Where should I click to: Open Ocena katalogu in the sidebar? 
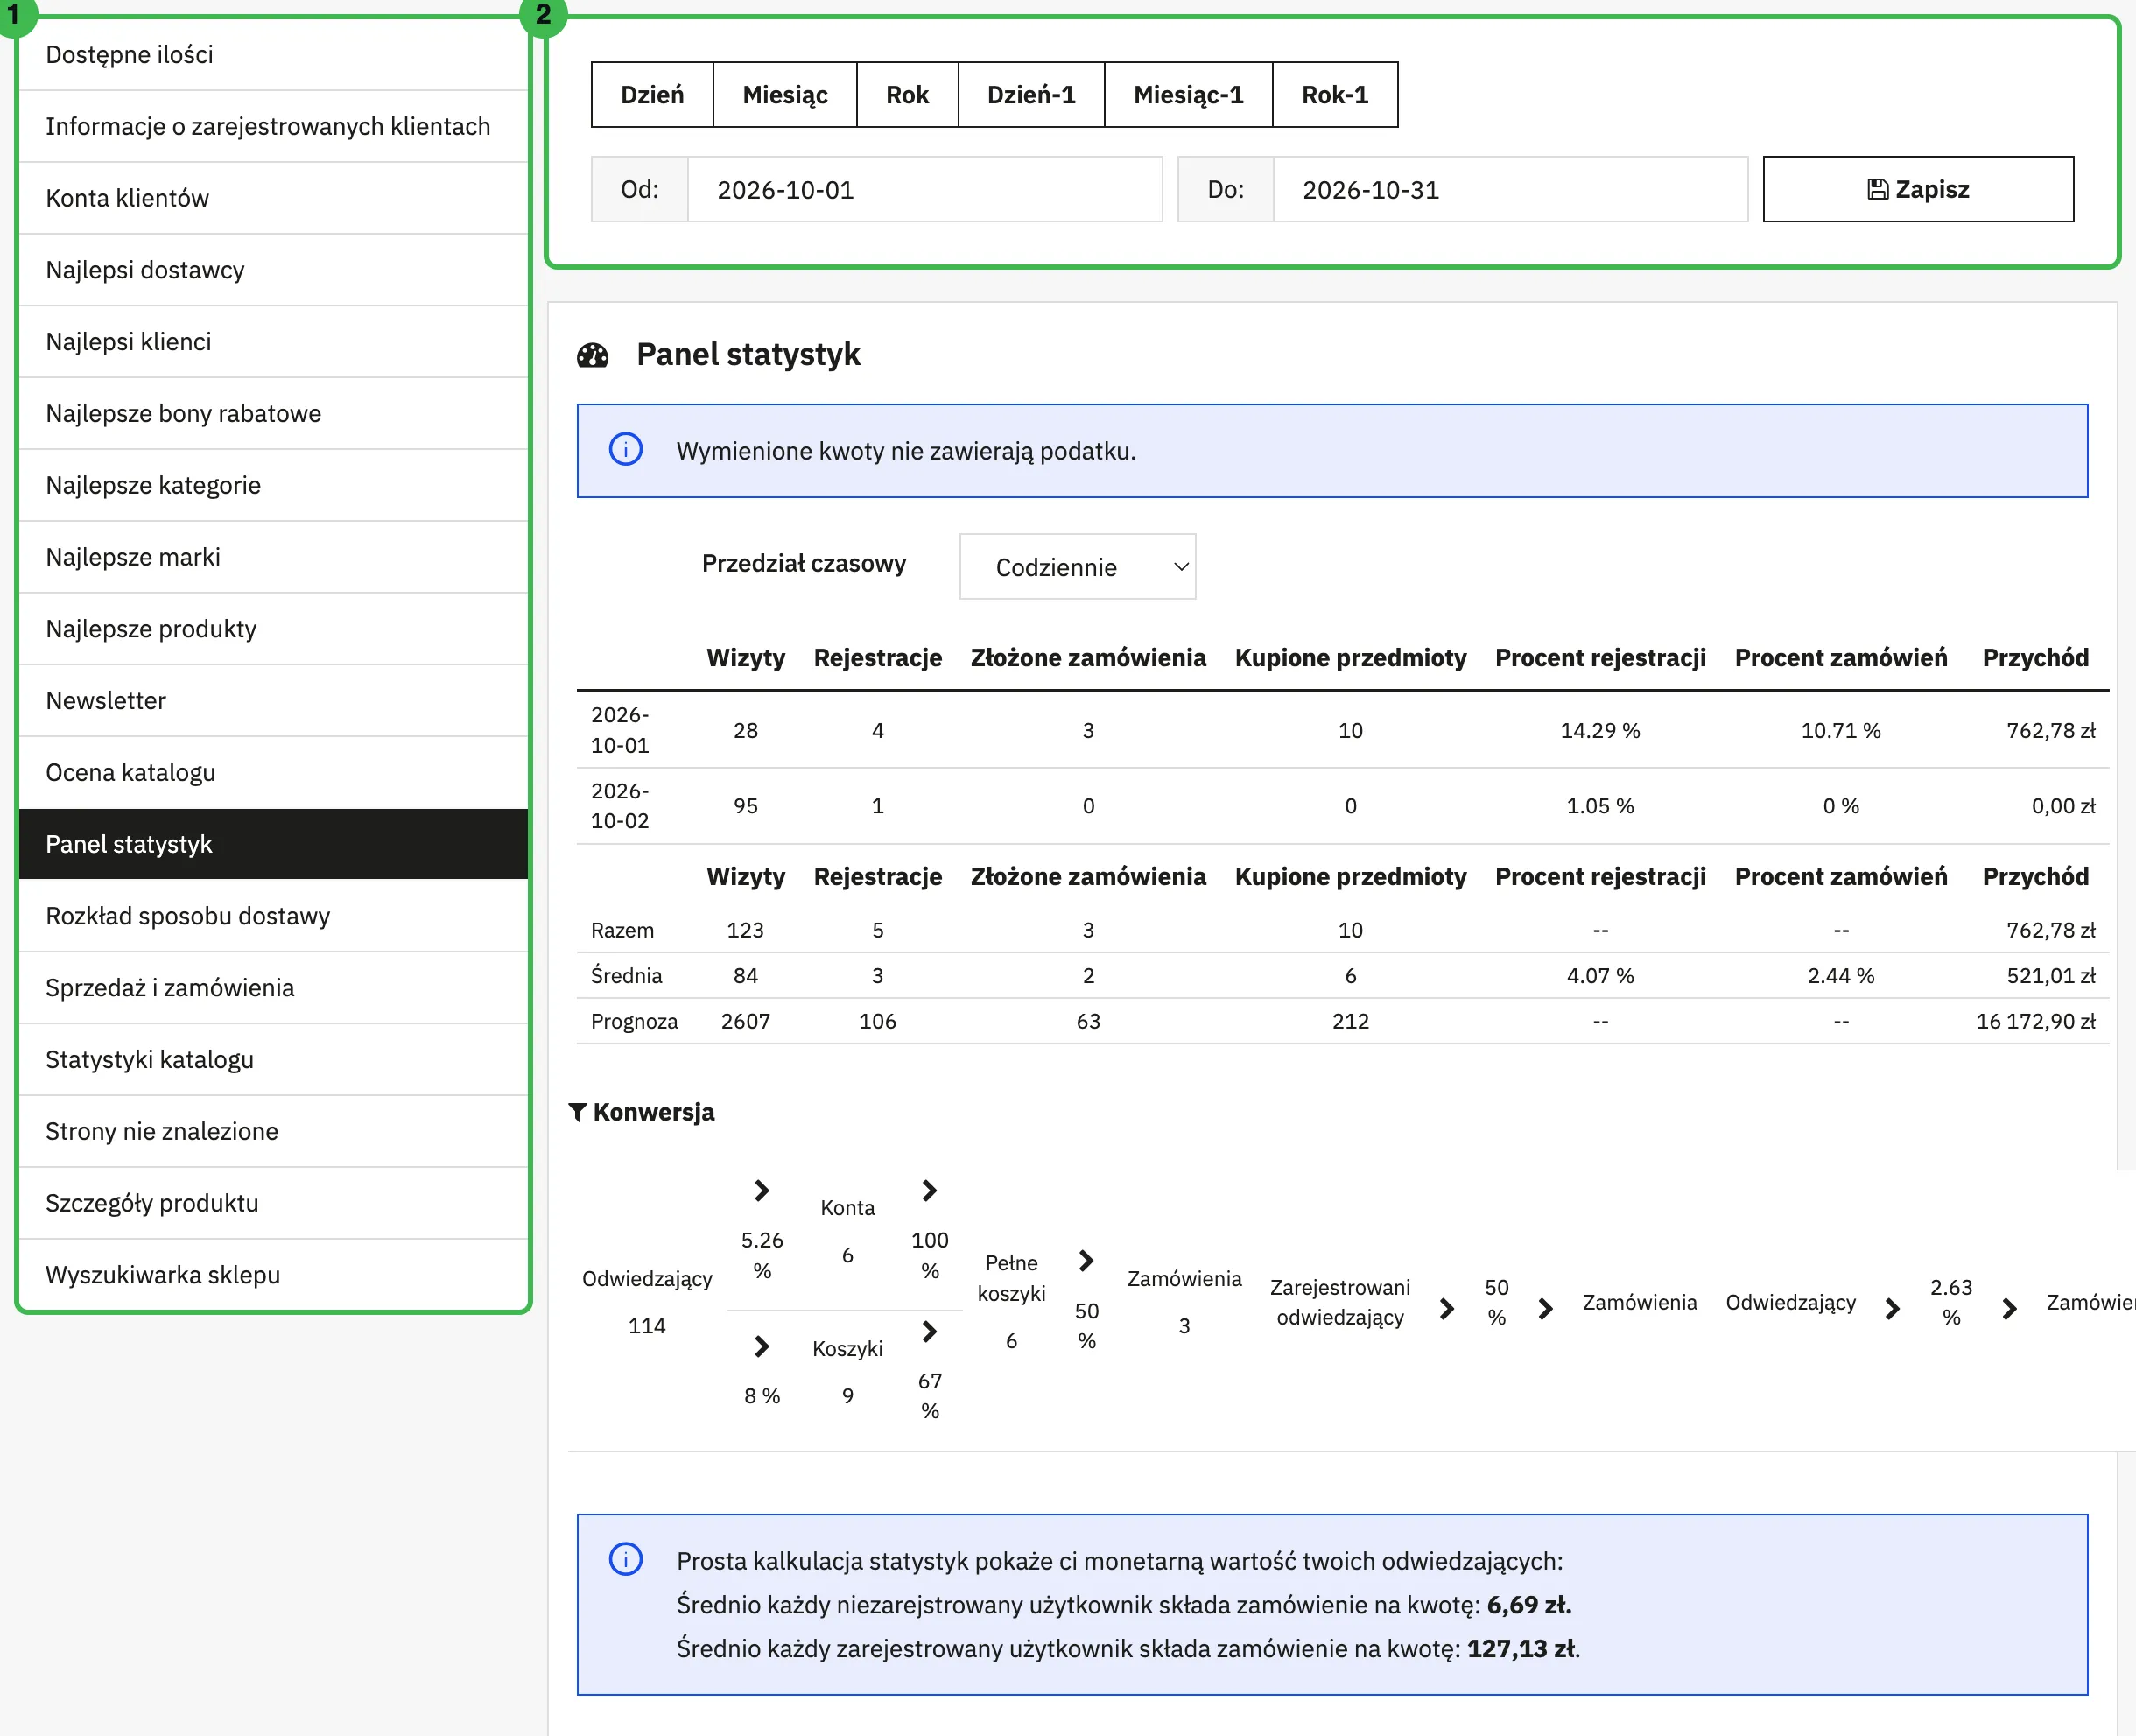coord(273,773)
